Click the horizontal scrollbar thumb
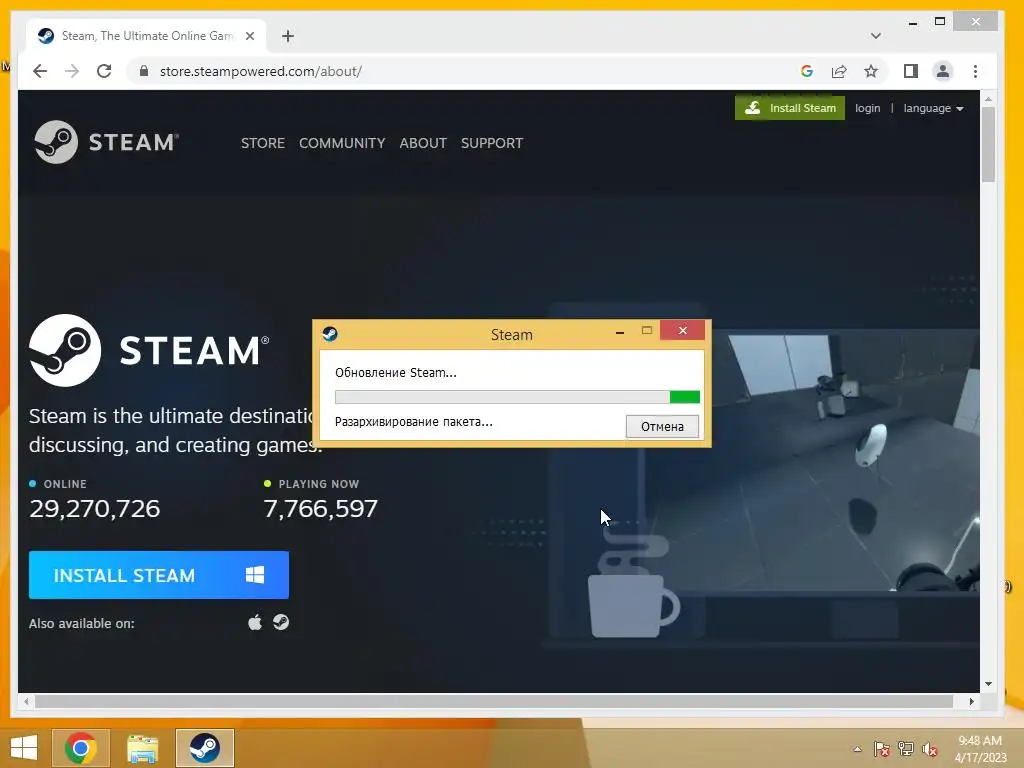Image resolution: width=1024 pixels, height=768 pixels. (494, 701)
